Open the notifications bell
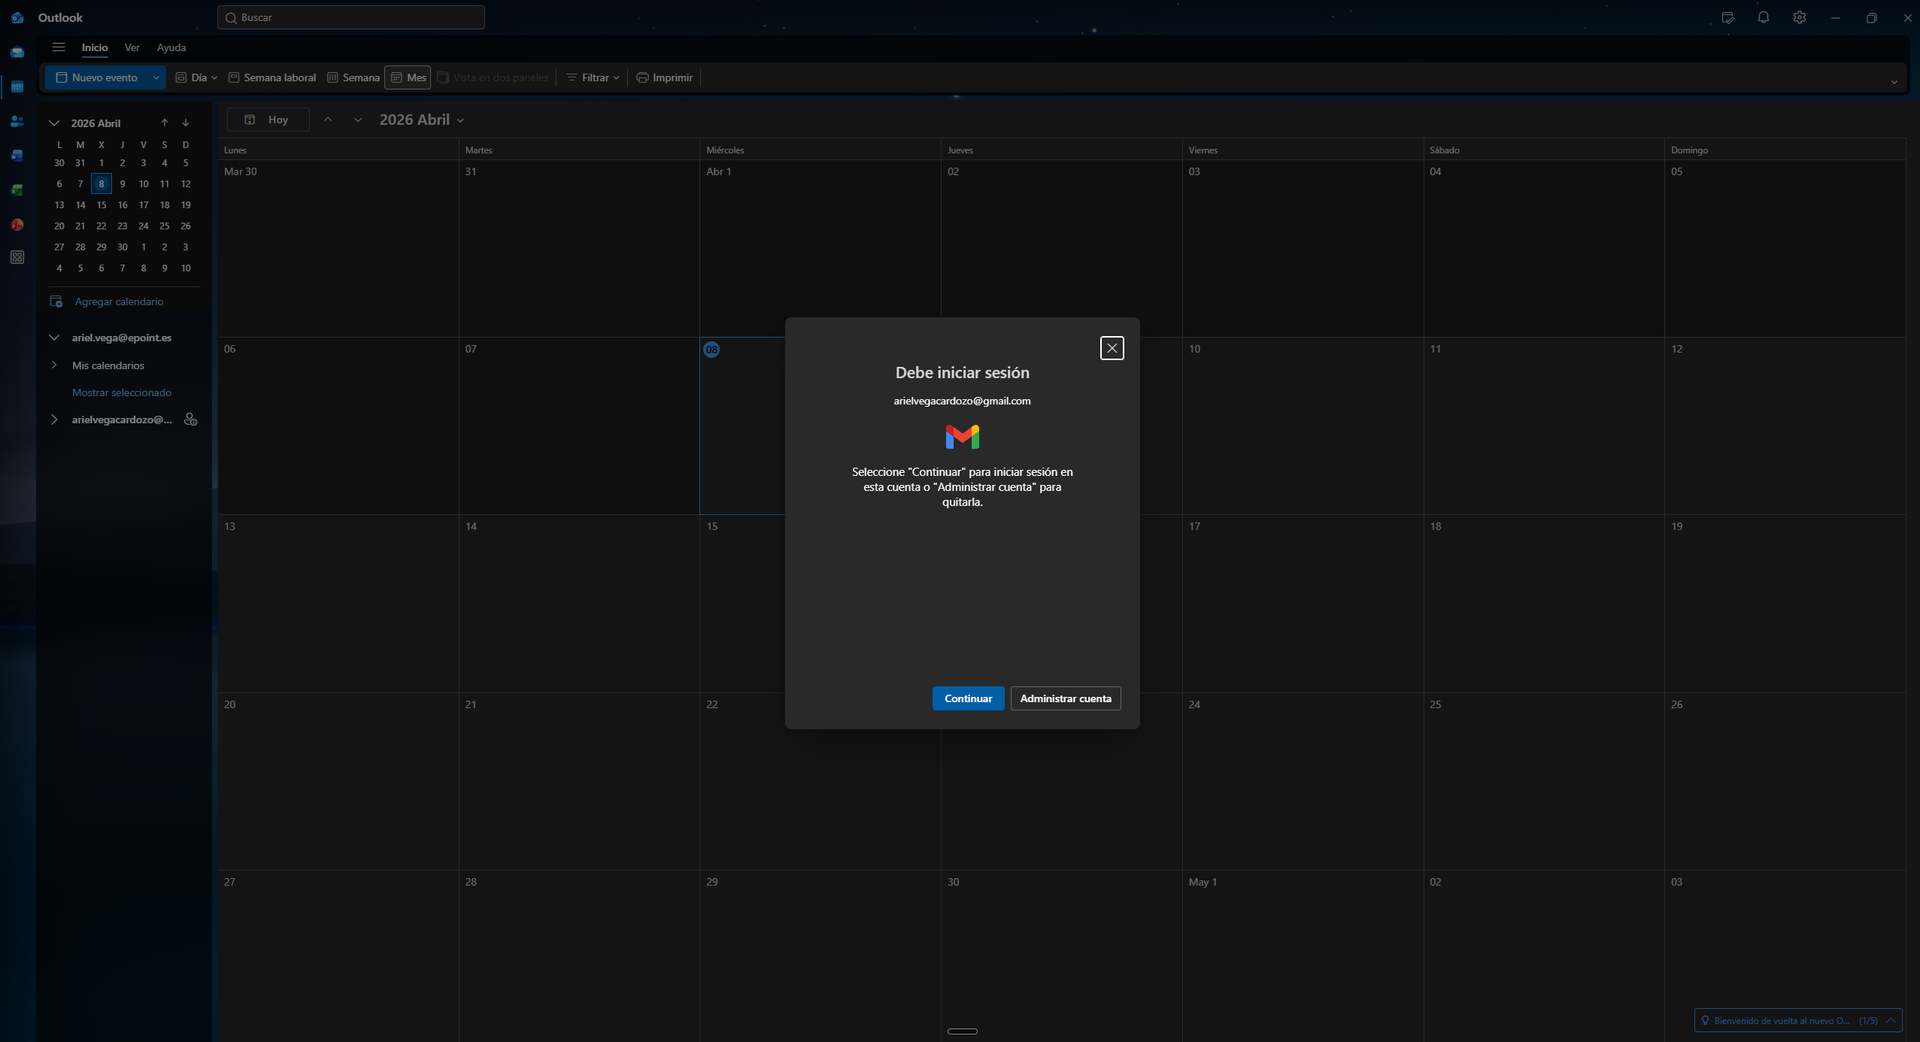Screen dimensions: 1920x1042 point(1763,18)
